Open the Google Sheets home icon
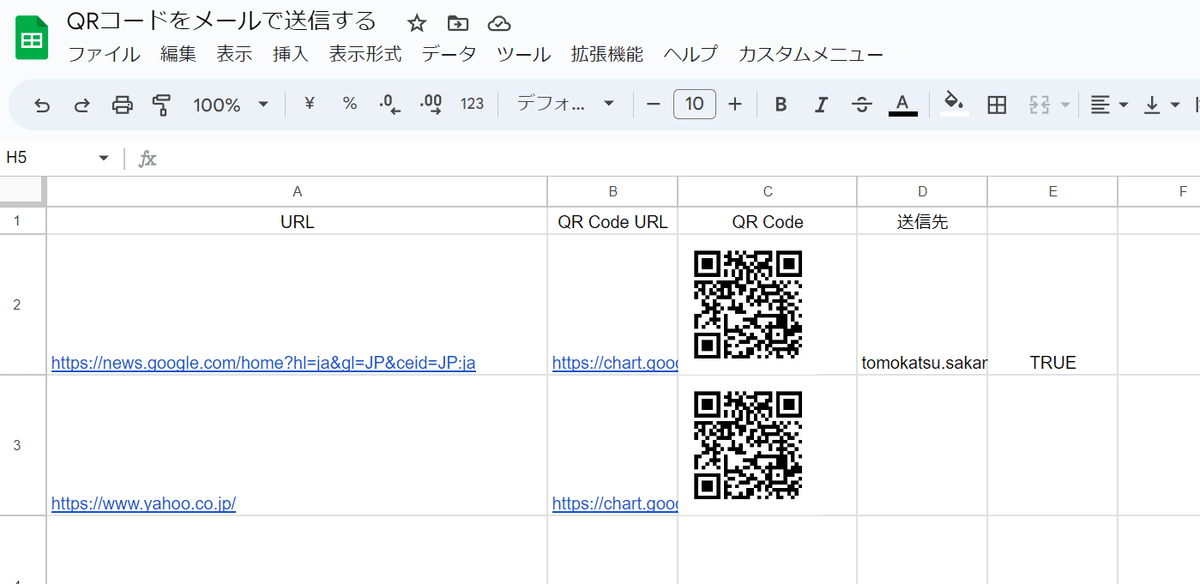The width and height of the screenshot is (1200, 584). point(32,38)
